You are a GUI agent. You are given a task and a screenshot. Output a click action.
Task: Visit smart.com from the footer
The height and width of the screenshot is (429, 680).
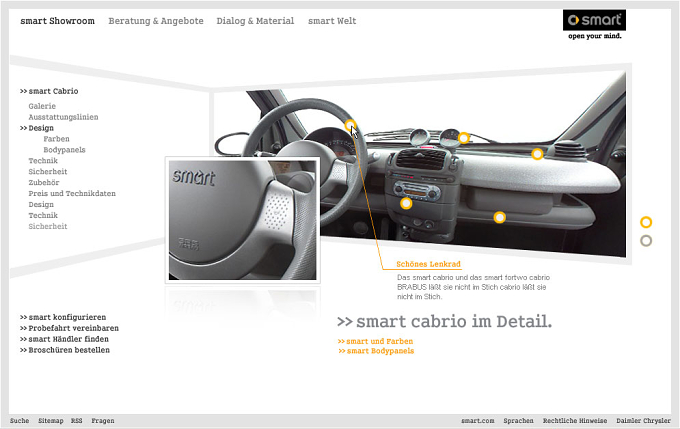click(x=477, y=421)
